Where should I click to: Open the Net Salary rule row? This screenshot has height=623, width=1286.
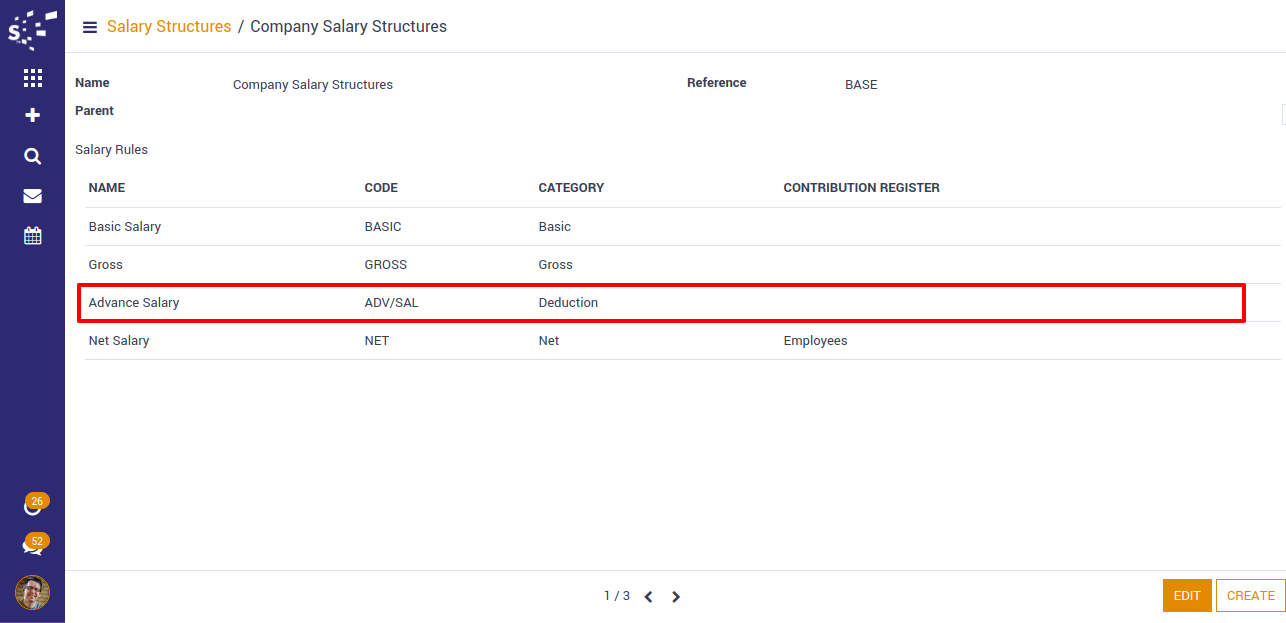(x=119, y=341)
